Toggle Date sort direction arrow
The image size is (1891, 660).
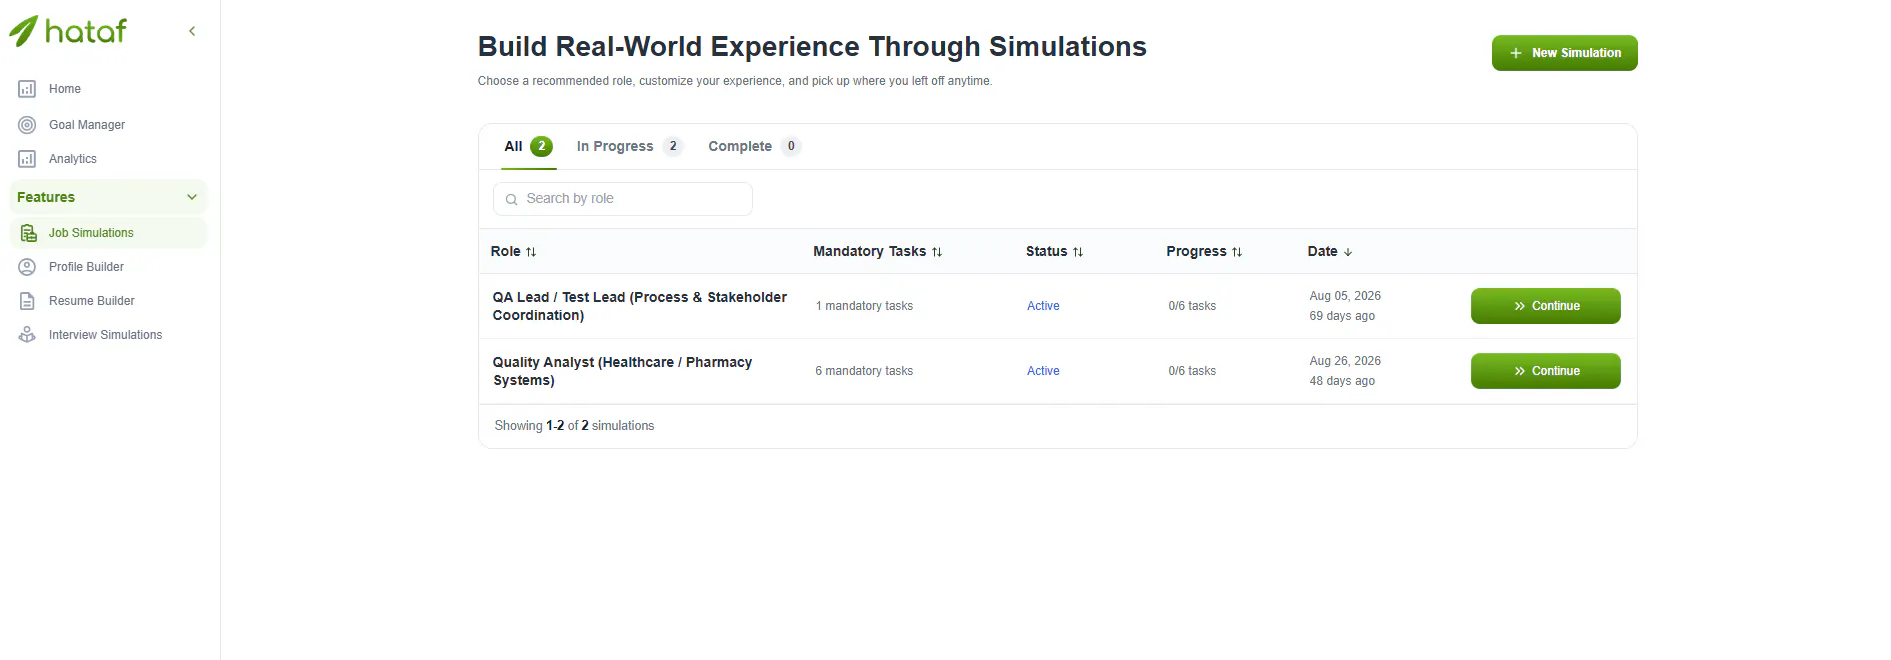(x=1348, y=252)
